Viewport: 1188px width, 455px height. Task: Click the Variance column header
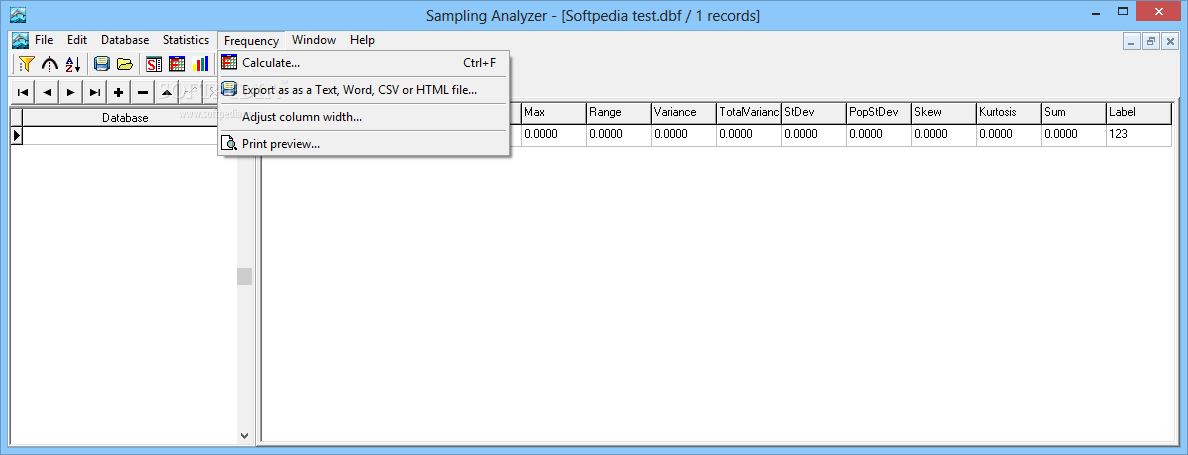(x=683, y=112)
